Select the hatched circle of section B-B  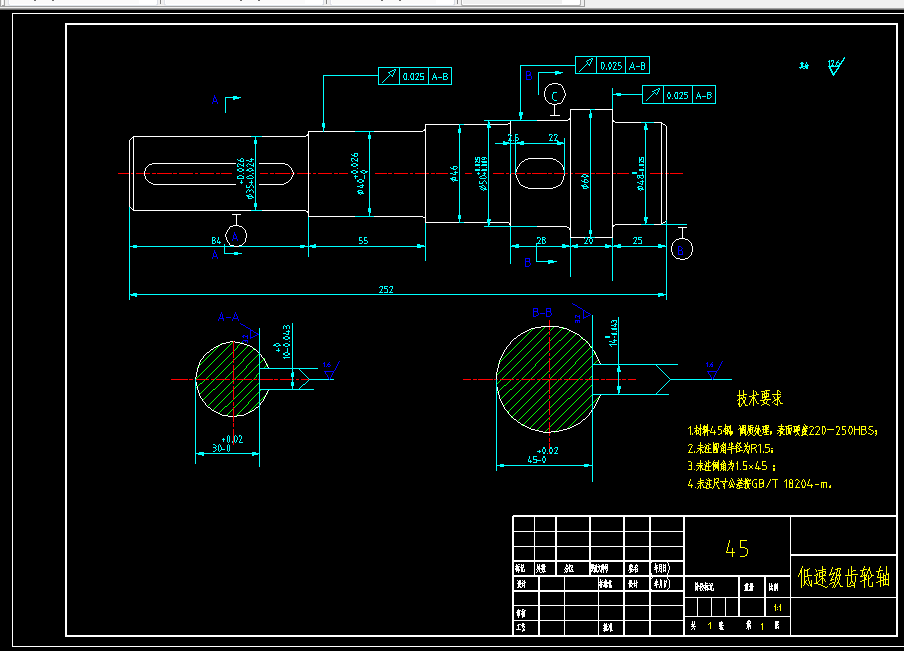tap(548, 379)
